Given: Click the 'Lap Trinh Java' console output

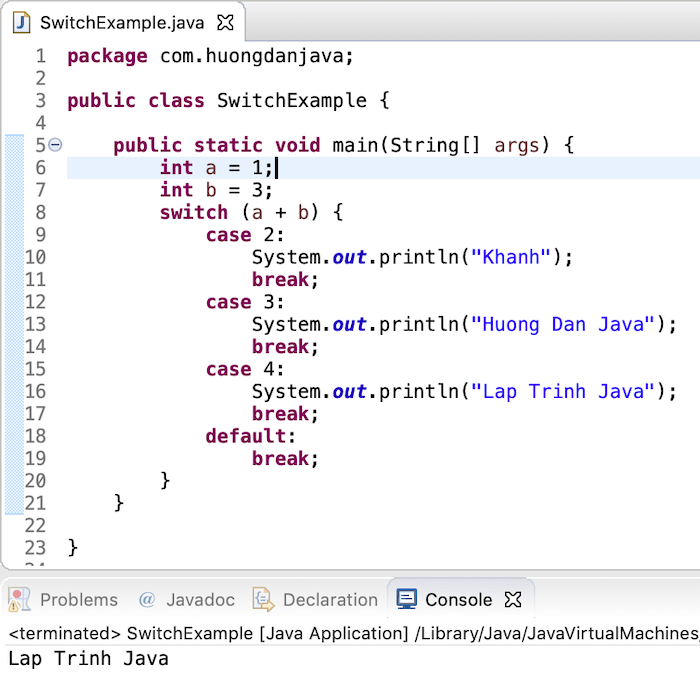Looking at the screenshot, I should click(88, 659).
